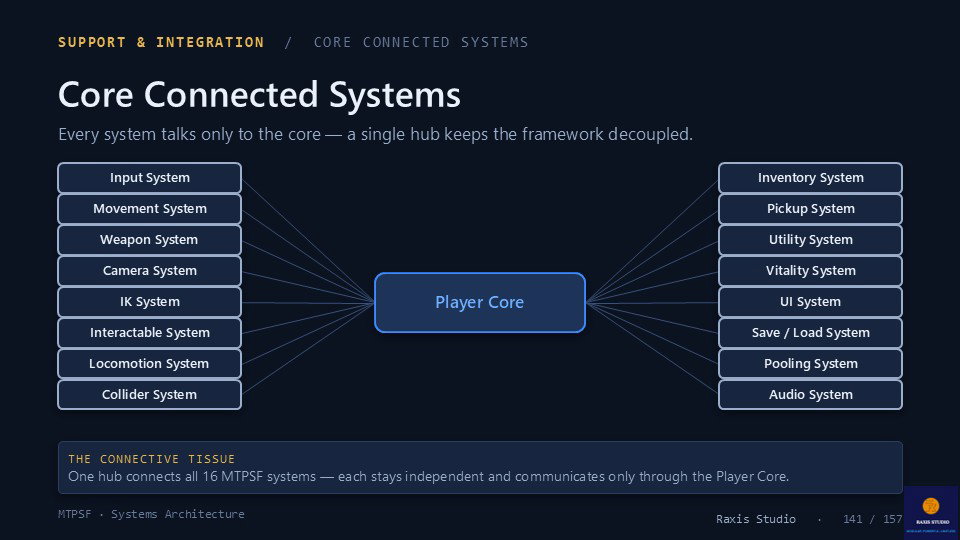Click the 141 / 157 page counter
The image size is (960, 540).
(872, 519)
